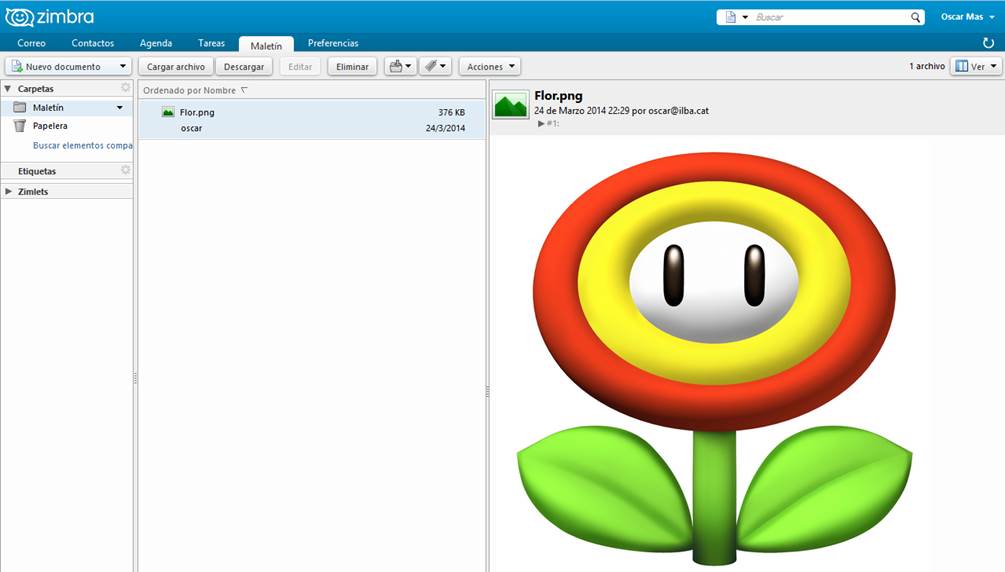Click Cargar archivo button
This screenshot has height=572, width=1005.
tap(176, 67)
